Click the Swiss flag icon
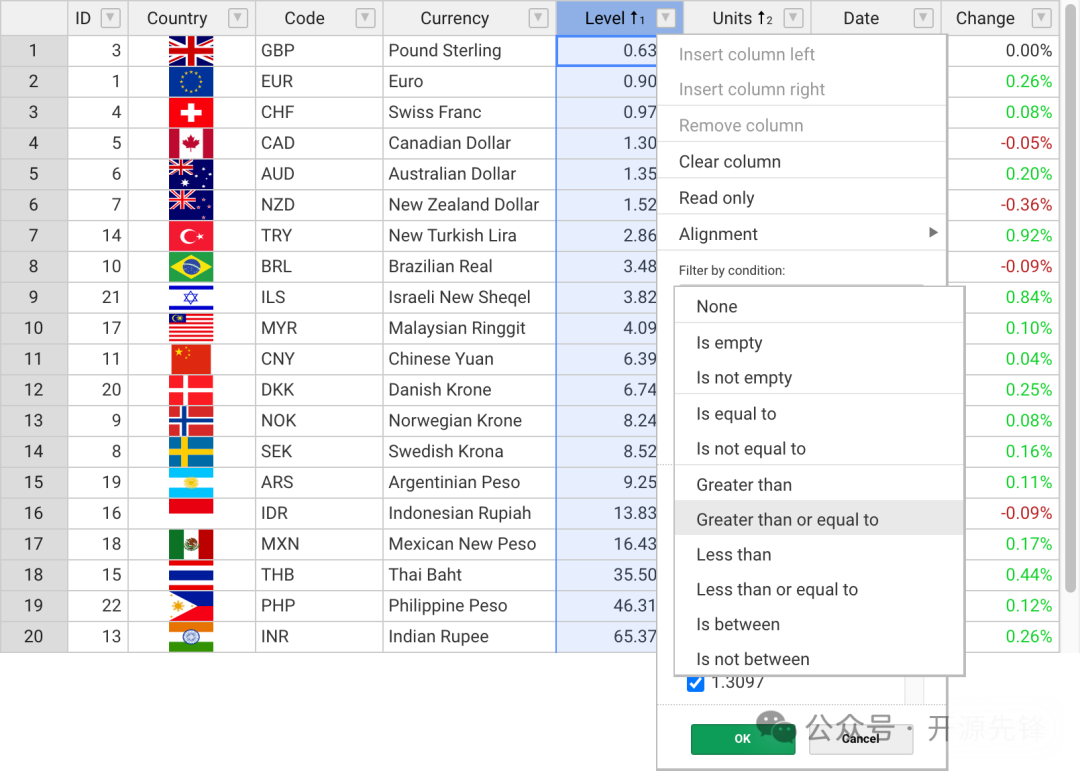This screenshot has width=1080, height=771. click(x=191, y=113)
